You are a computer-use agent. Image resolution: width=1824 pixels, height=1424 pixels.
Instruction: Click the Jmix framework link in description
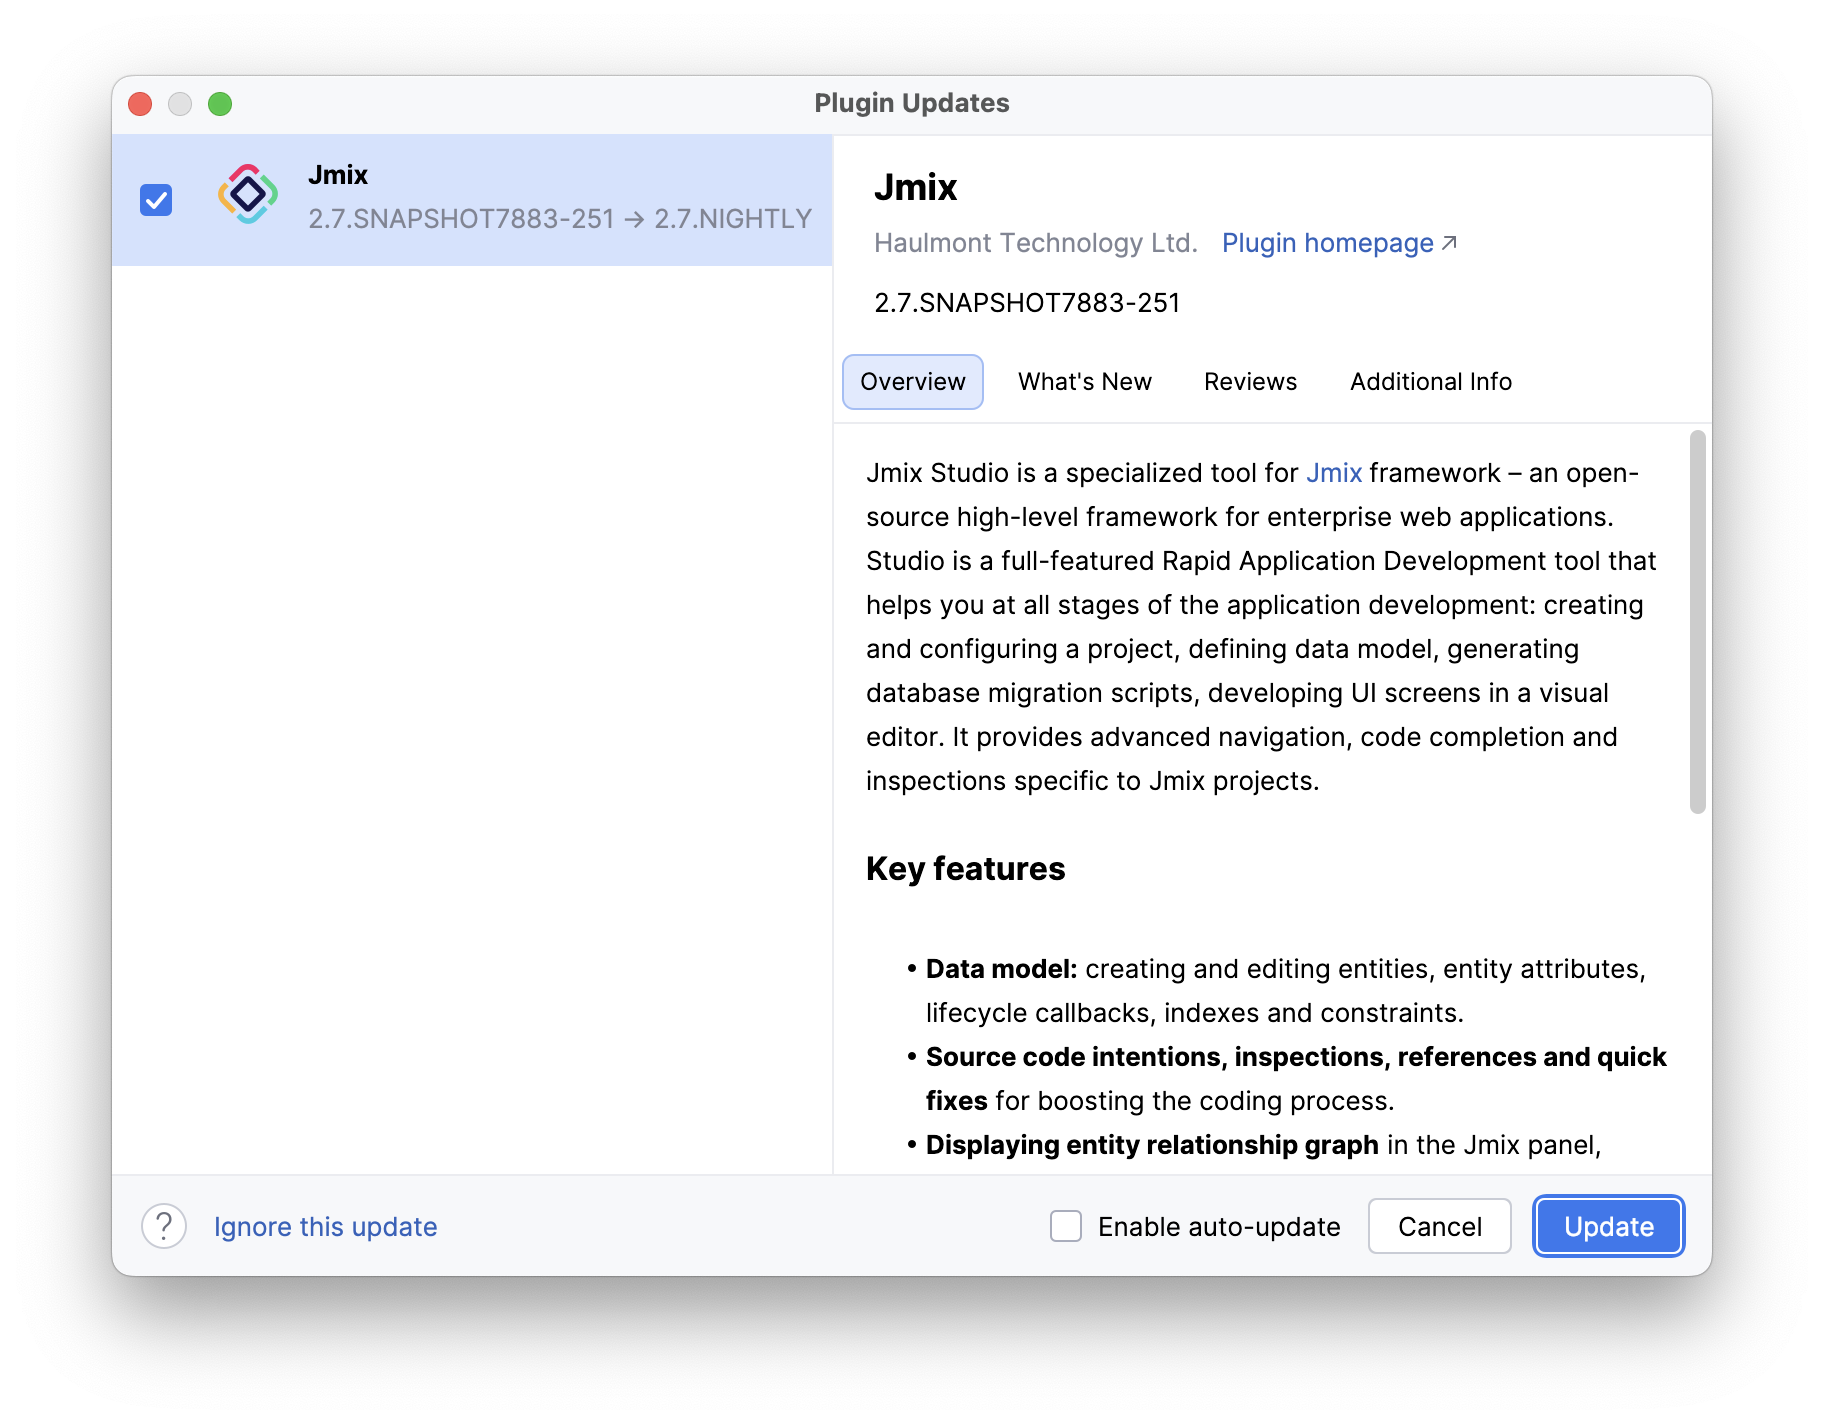1333,473
